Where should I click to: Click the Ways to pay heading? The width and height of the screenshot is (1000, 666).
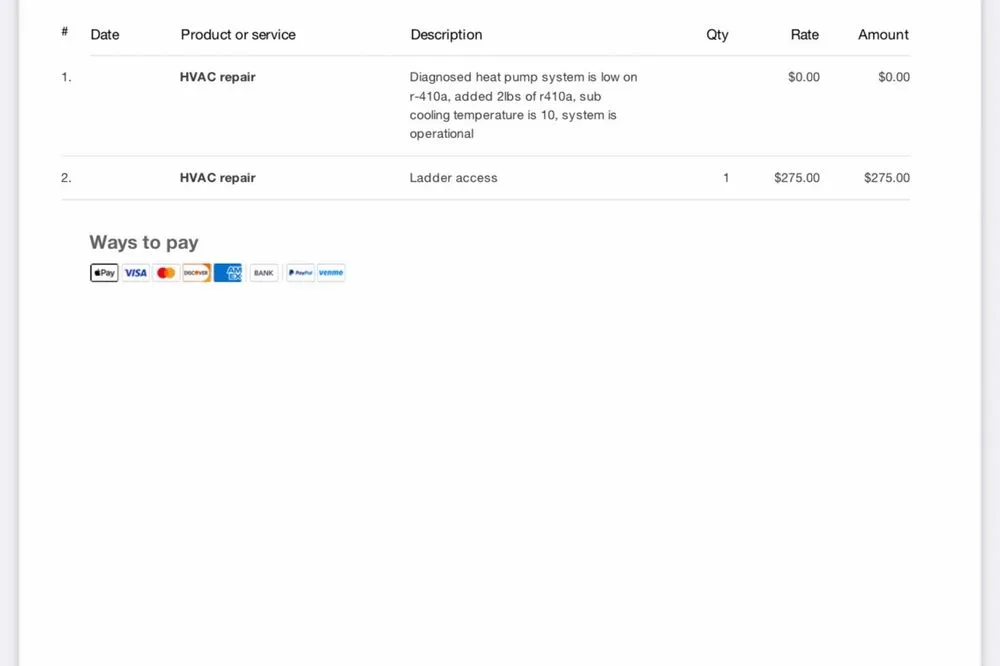[x=144, y=243]
